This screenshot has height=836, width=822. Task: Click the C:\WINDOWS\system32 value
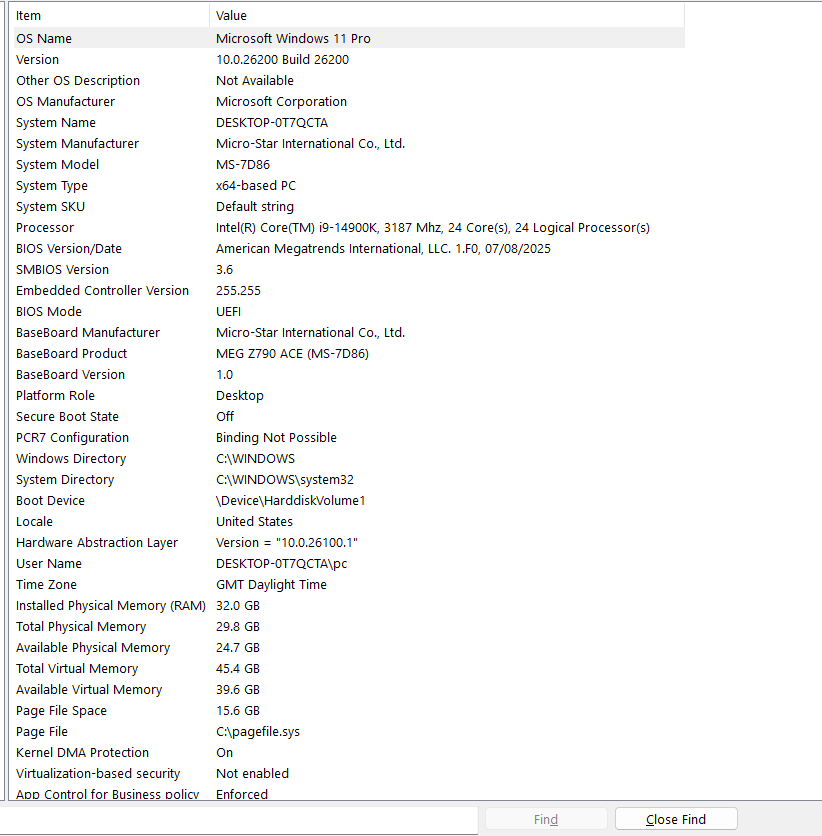tap(285, 479)
